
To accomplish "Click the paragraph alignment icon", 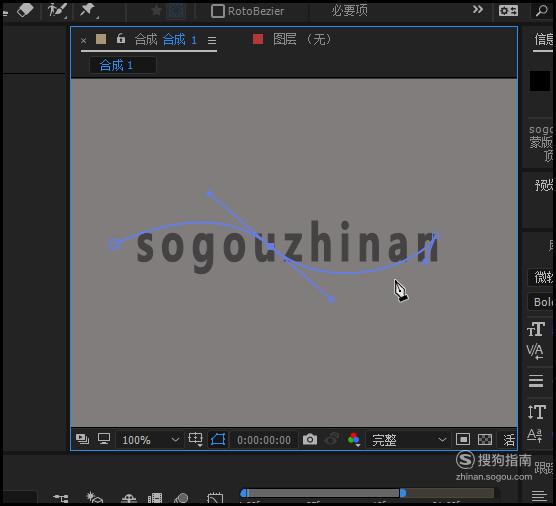I will [539, 496].
